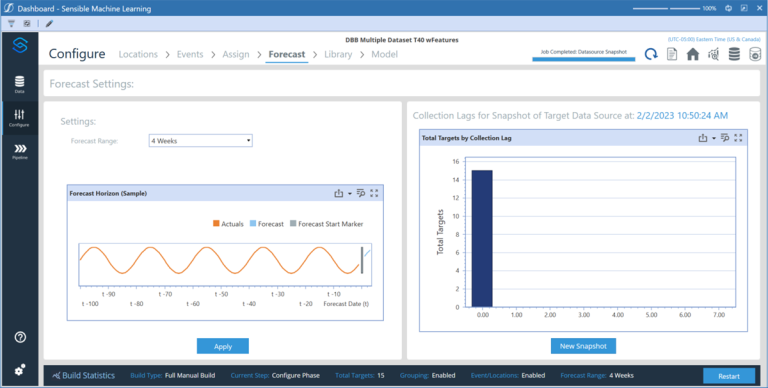Export the Forecast Horizon chart
768x388 pixels.
(338, 194)
